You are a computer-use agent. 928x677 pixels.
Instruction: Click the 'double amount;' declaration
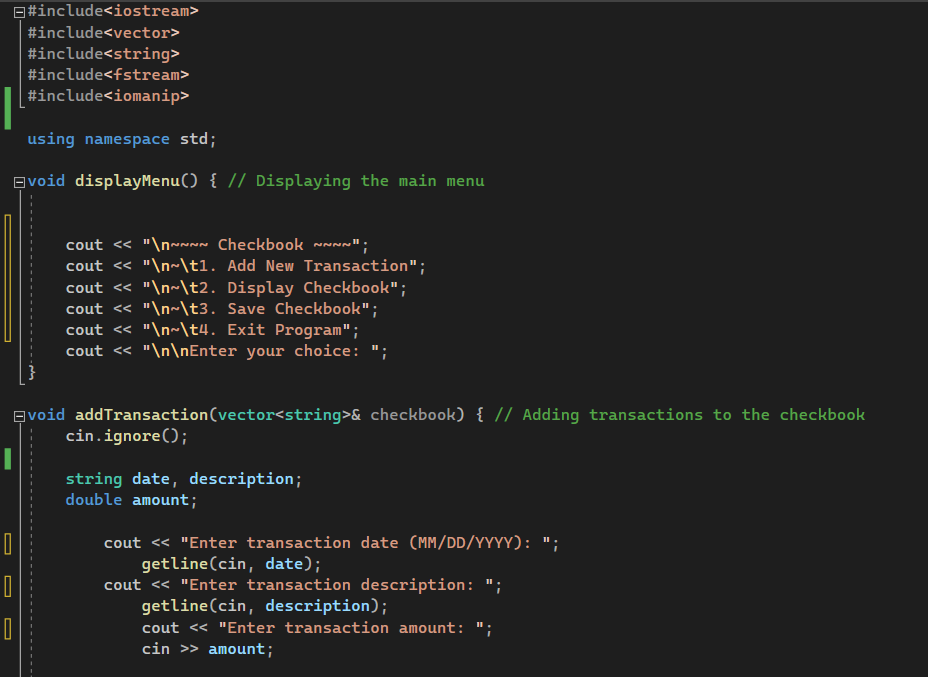pyautogui.click(x=131, y=500)
